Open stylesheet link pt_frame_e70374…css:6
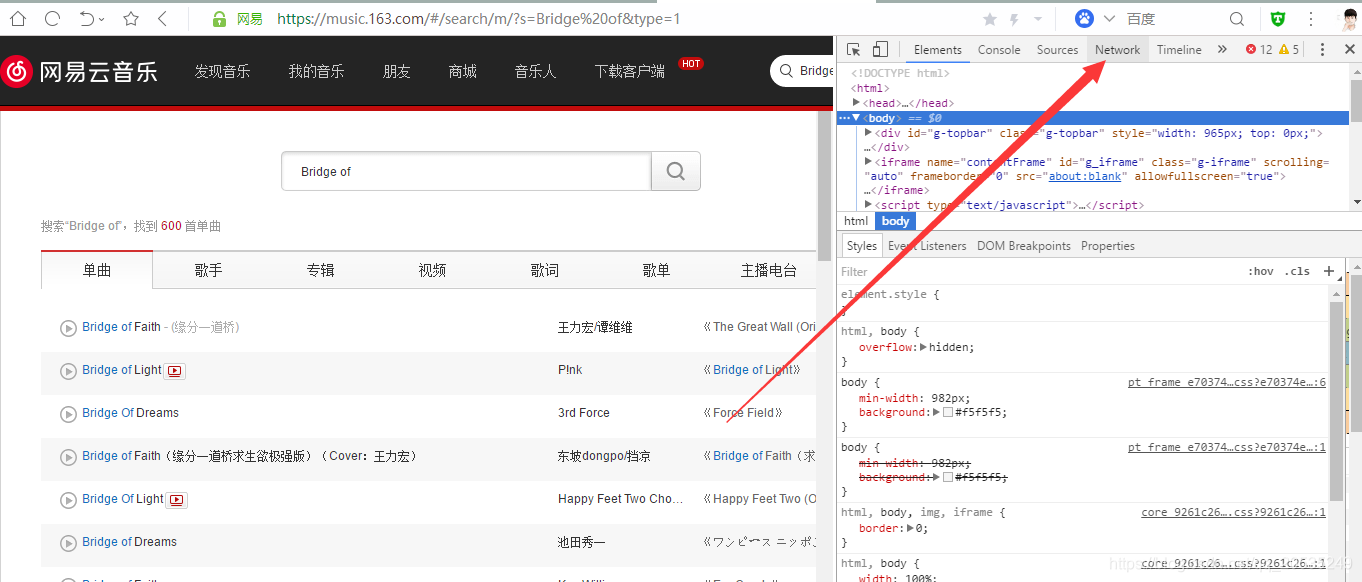 (x=1227, y=382)
